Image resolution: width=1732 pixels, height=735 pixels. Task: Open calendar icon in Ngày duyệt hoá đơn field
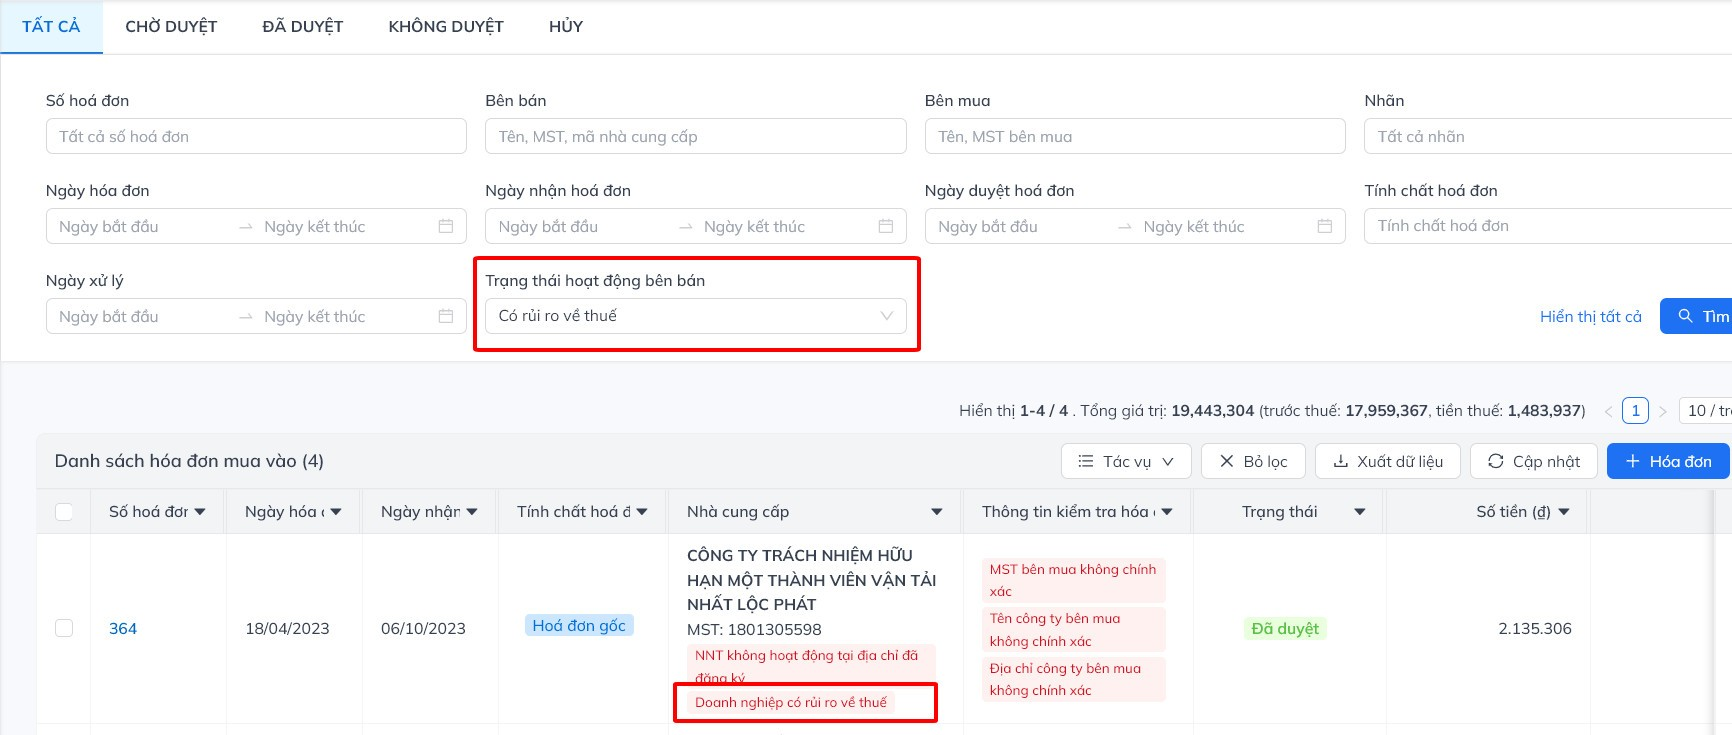coord(1325,227)
